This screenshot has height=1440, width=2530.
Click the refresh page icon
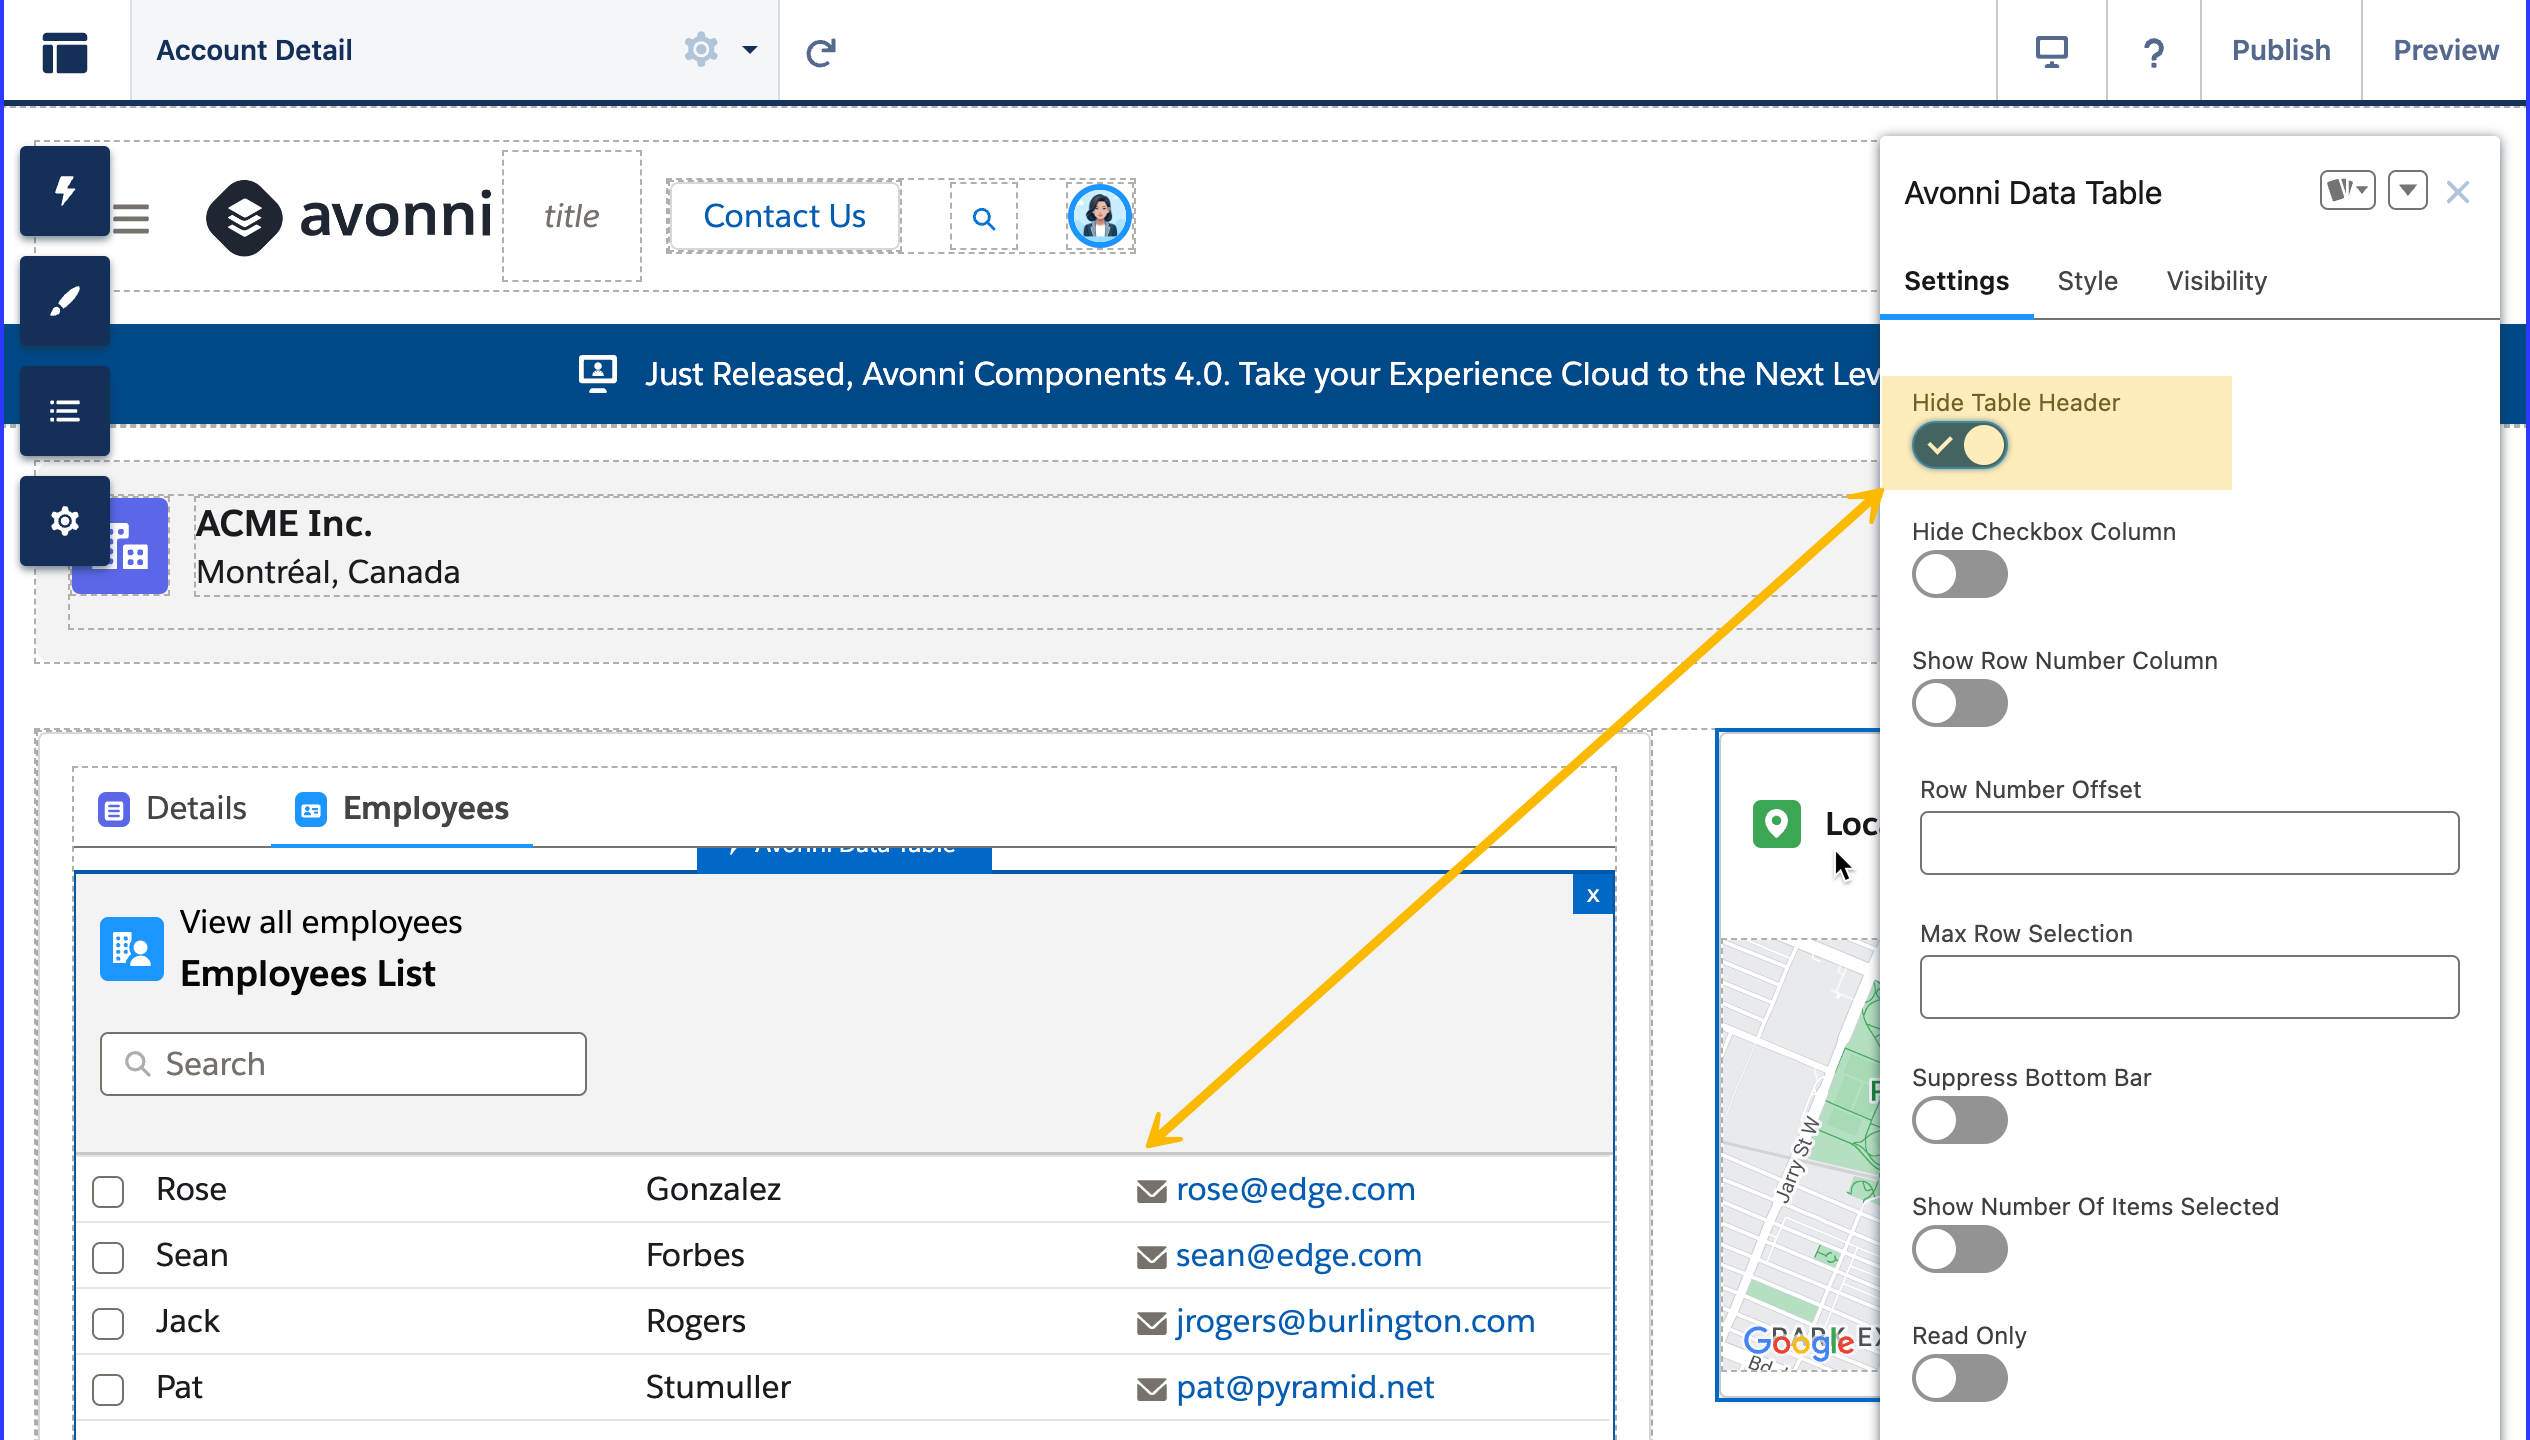coord(821,51)
